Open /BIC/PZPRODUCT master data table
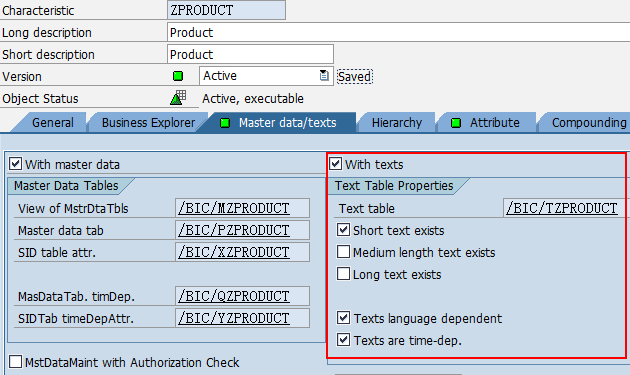 [234, 230]
